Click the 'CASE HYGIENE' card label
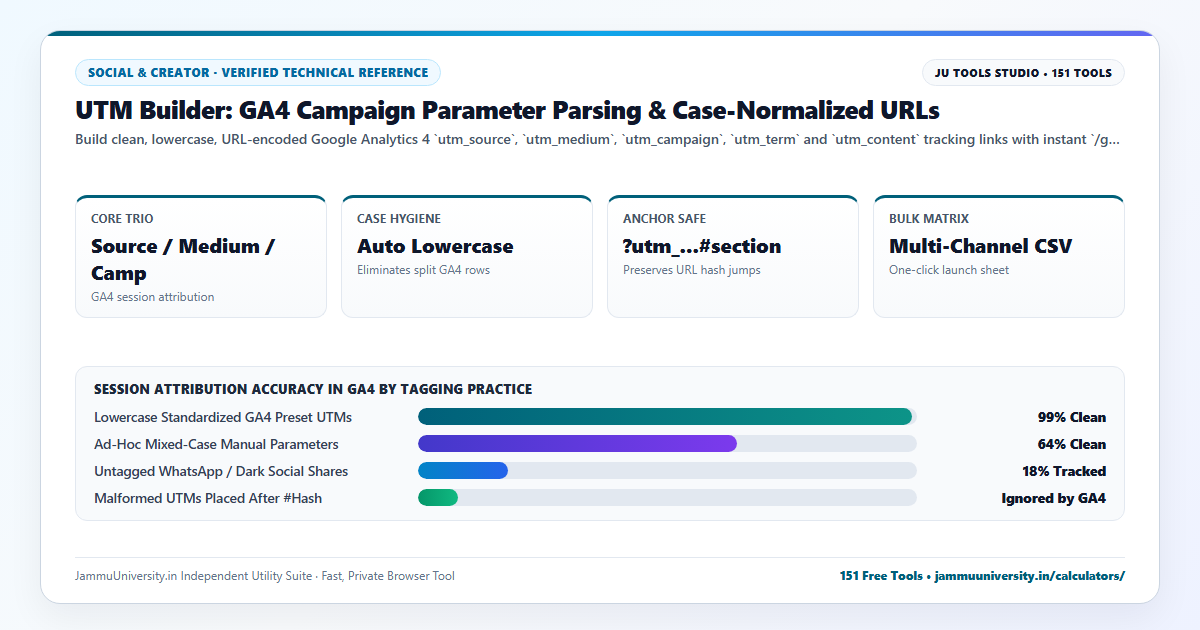Viewport: 1200px width, 630px height. pos(399,218)
